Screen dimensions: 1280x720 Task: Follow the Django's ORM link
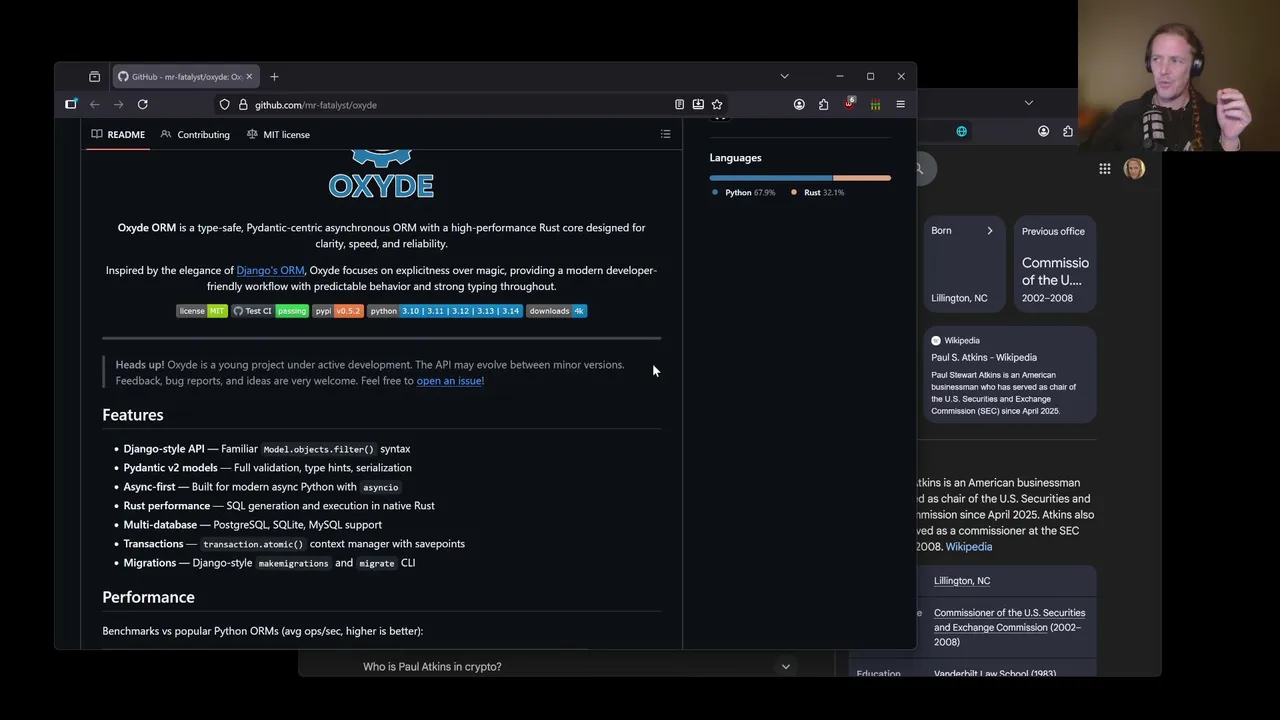tap(270, 270)
